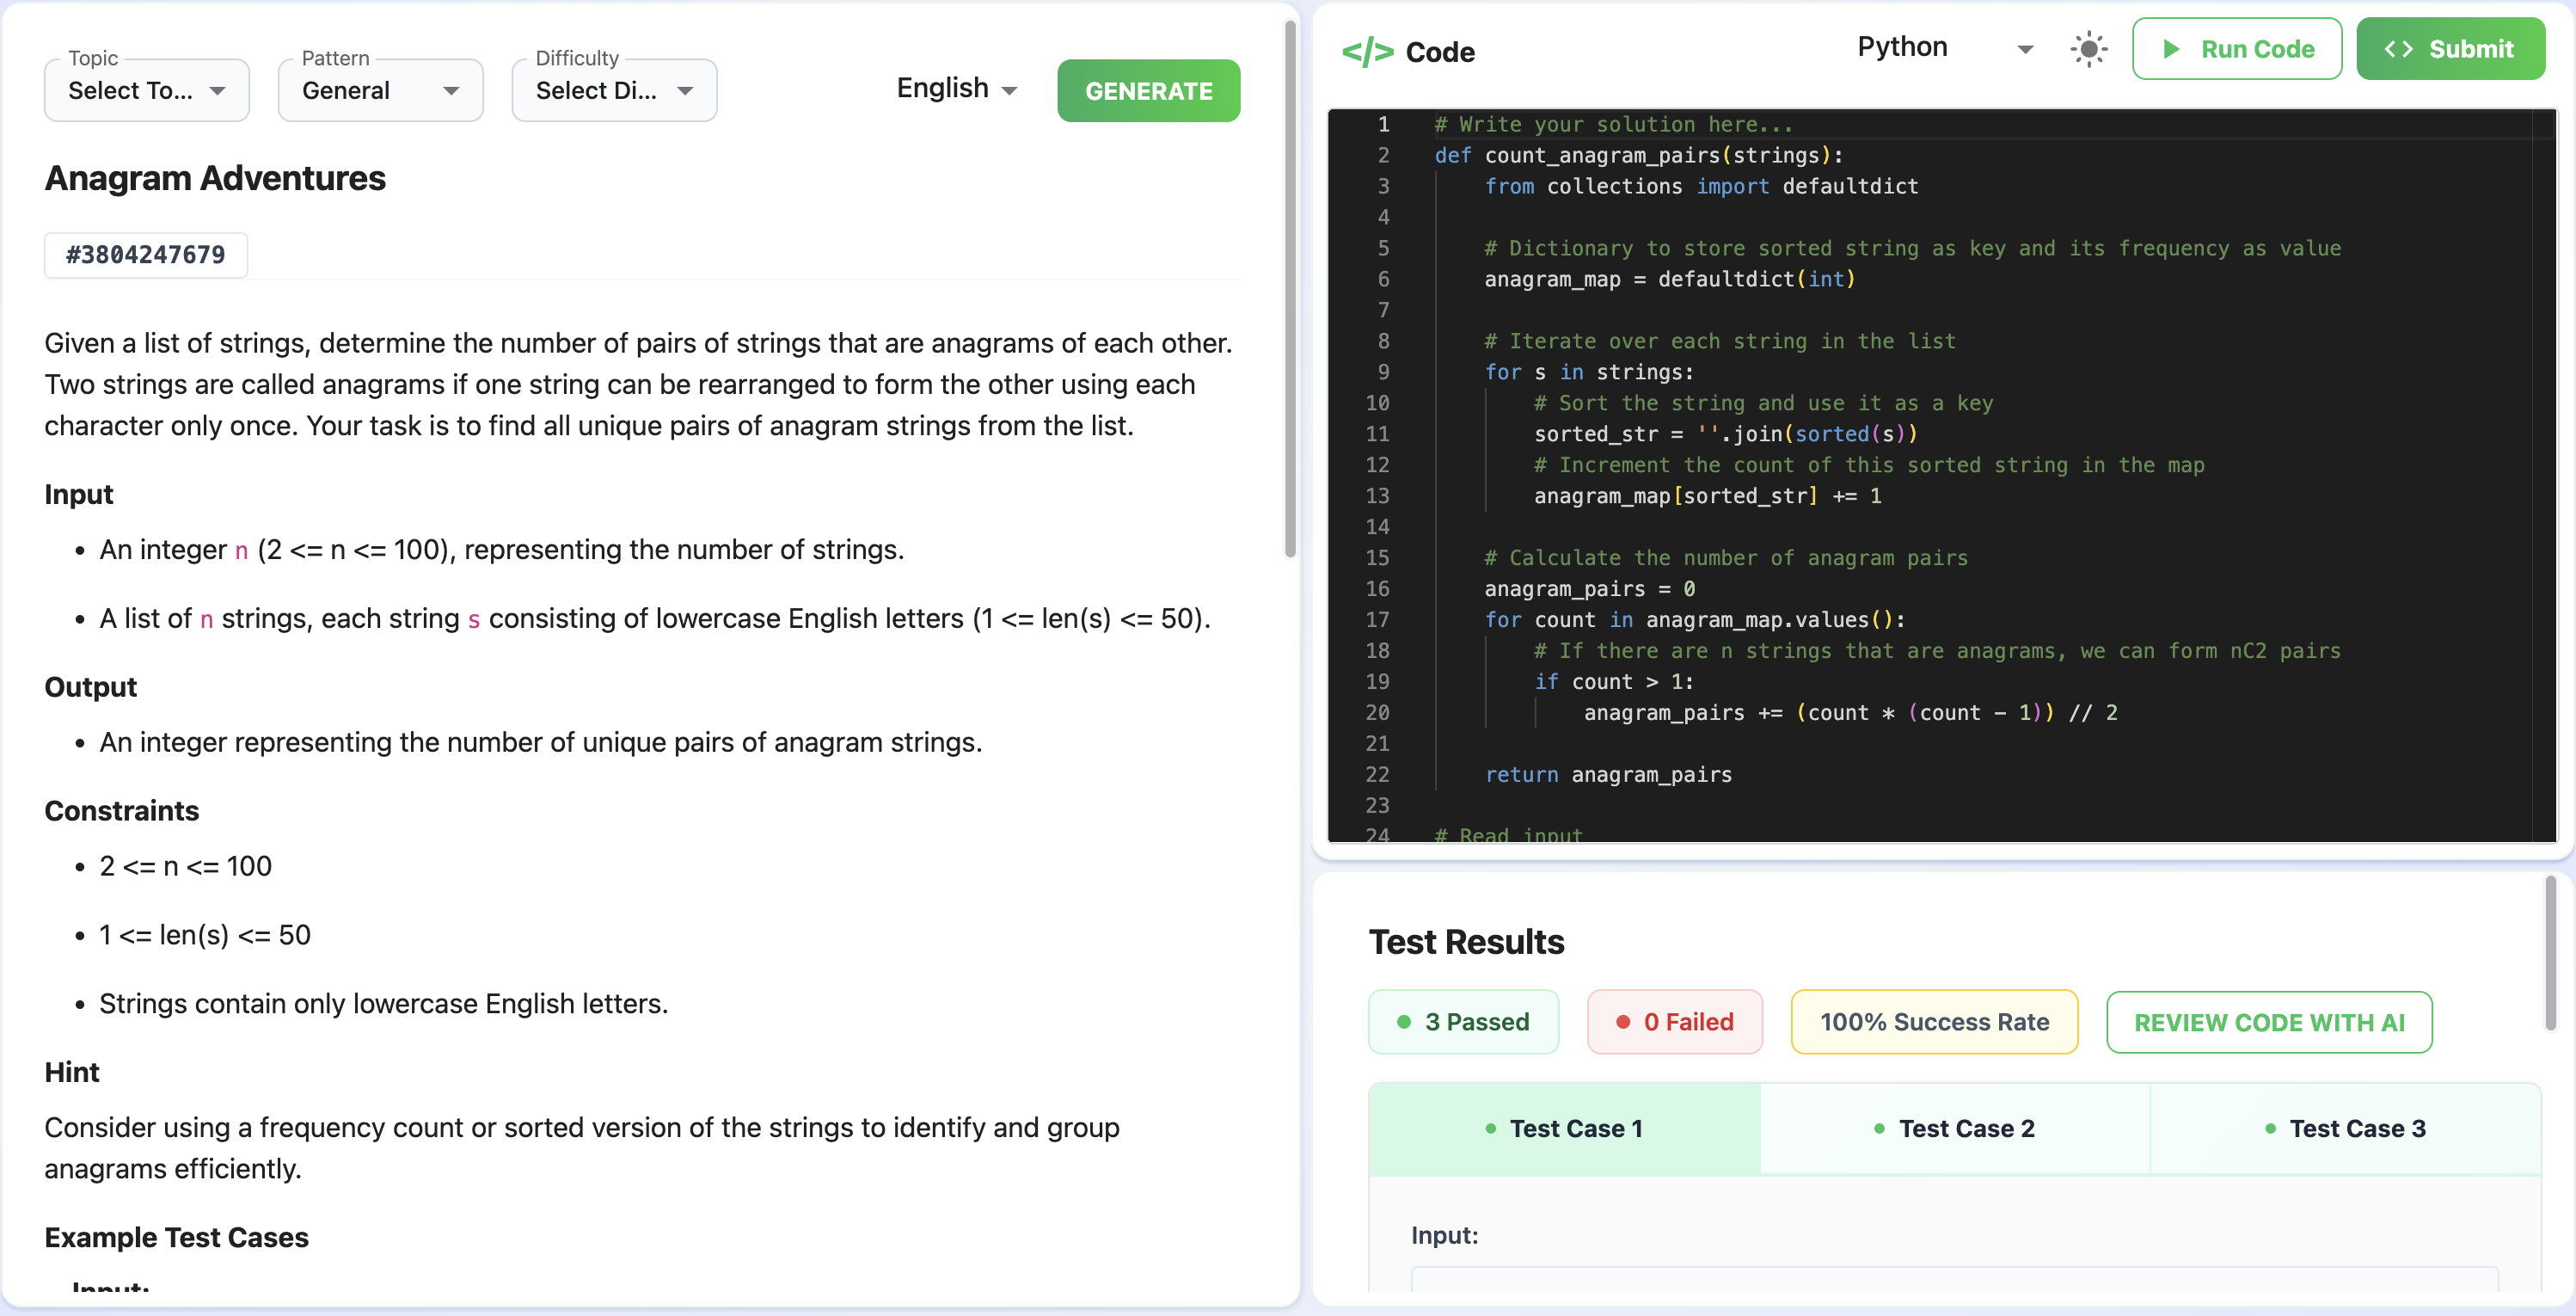Click the GENERATE button

[1148, 90]
